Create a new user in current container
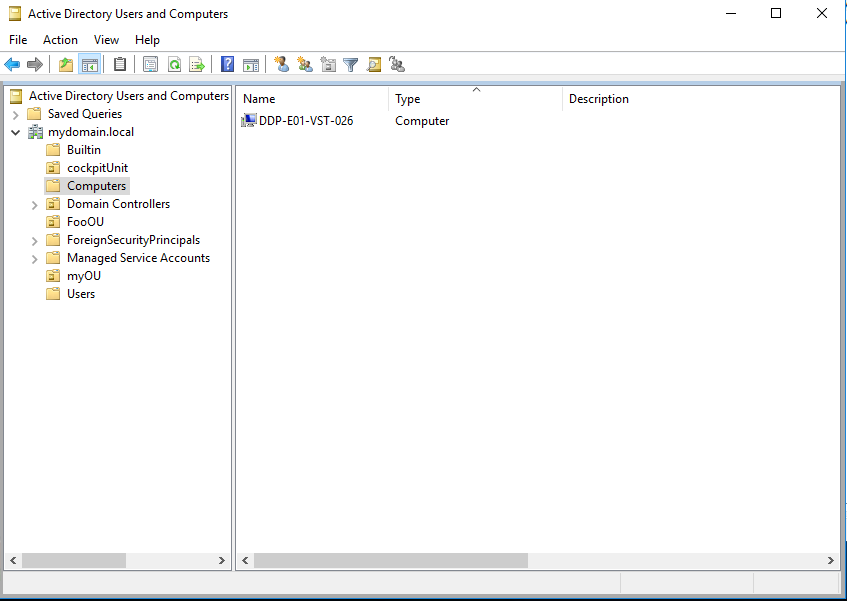The width and height of the screenshot is (847, 601). click(281, 65)
